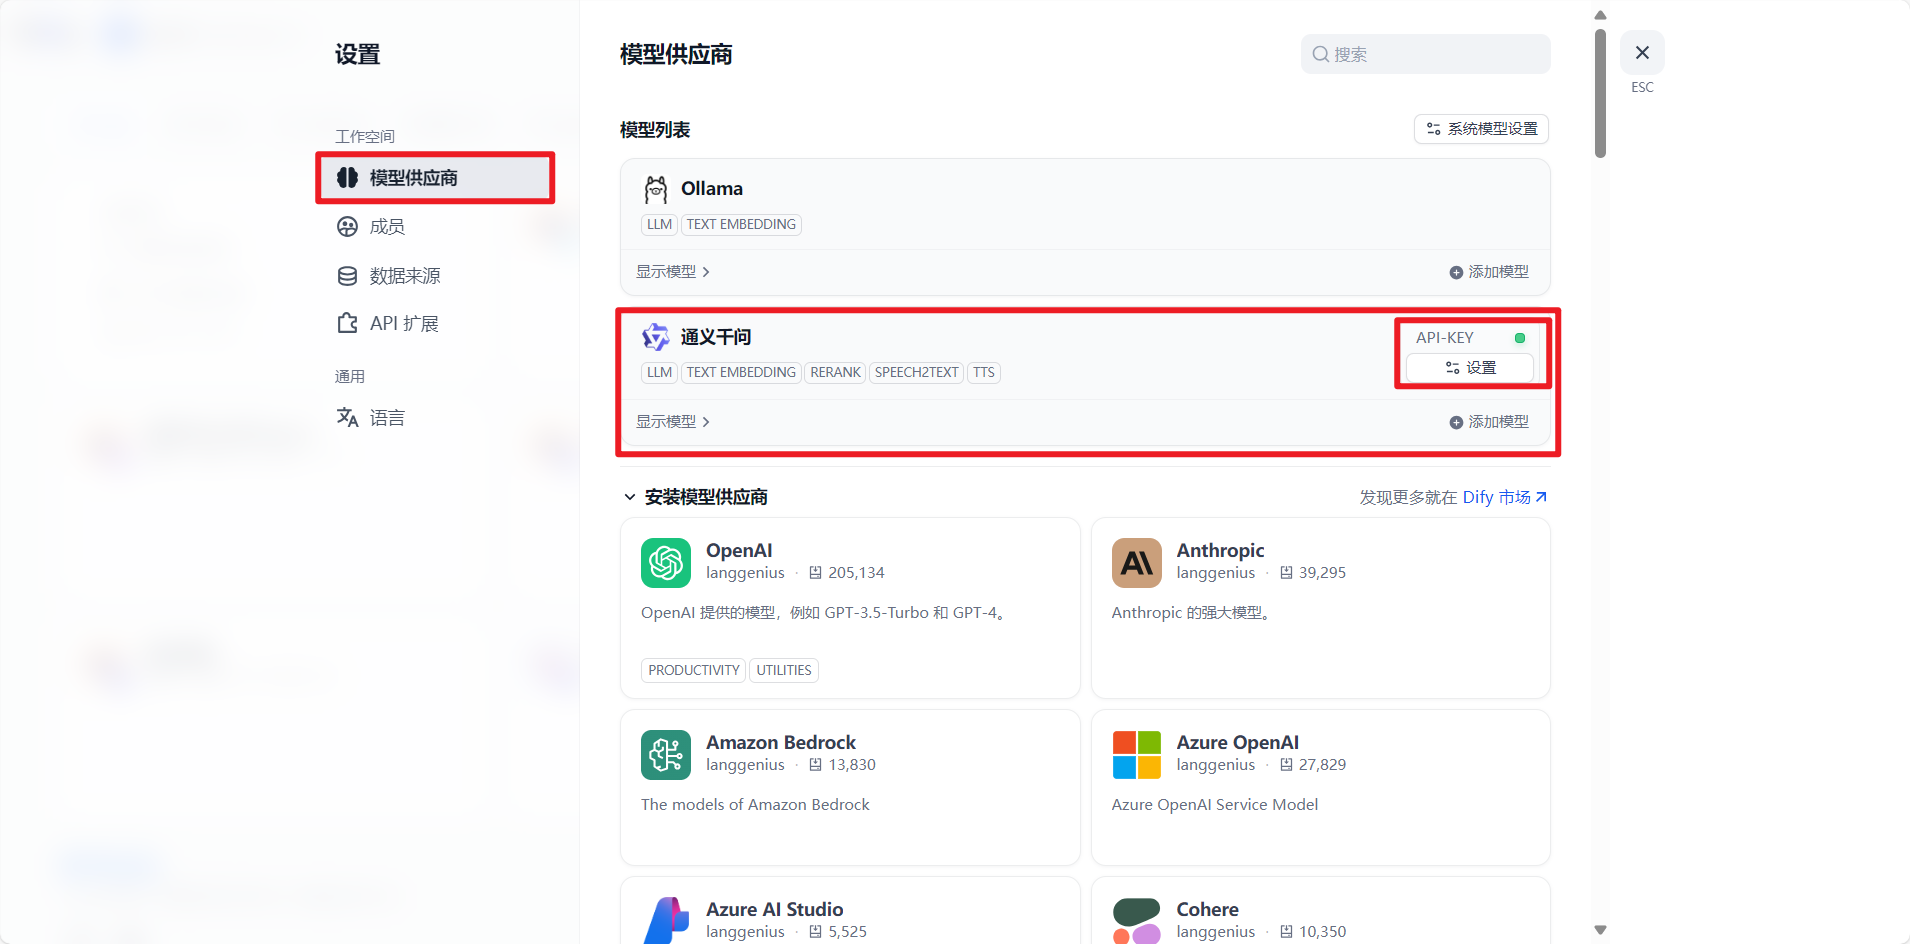This screenshot has width=1910, height=944.
Task: Click the UTILITIES tag on OpenAI card
Action: [x=784, y=670]
